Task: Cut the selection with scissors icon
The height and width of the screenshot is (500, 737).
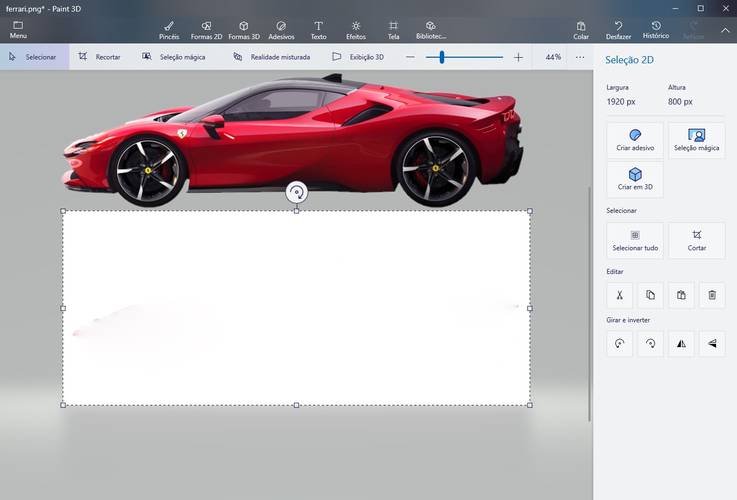Action: click(619, 295)
